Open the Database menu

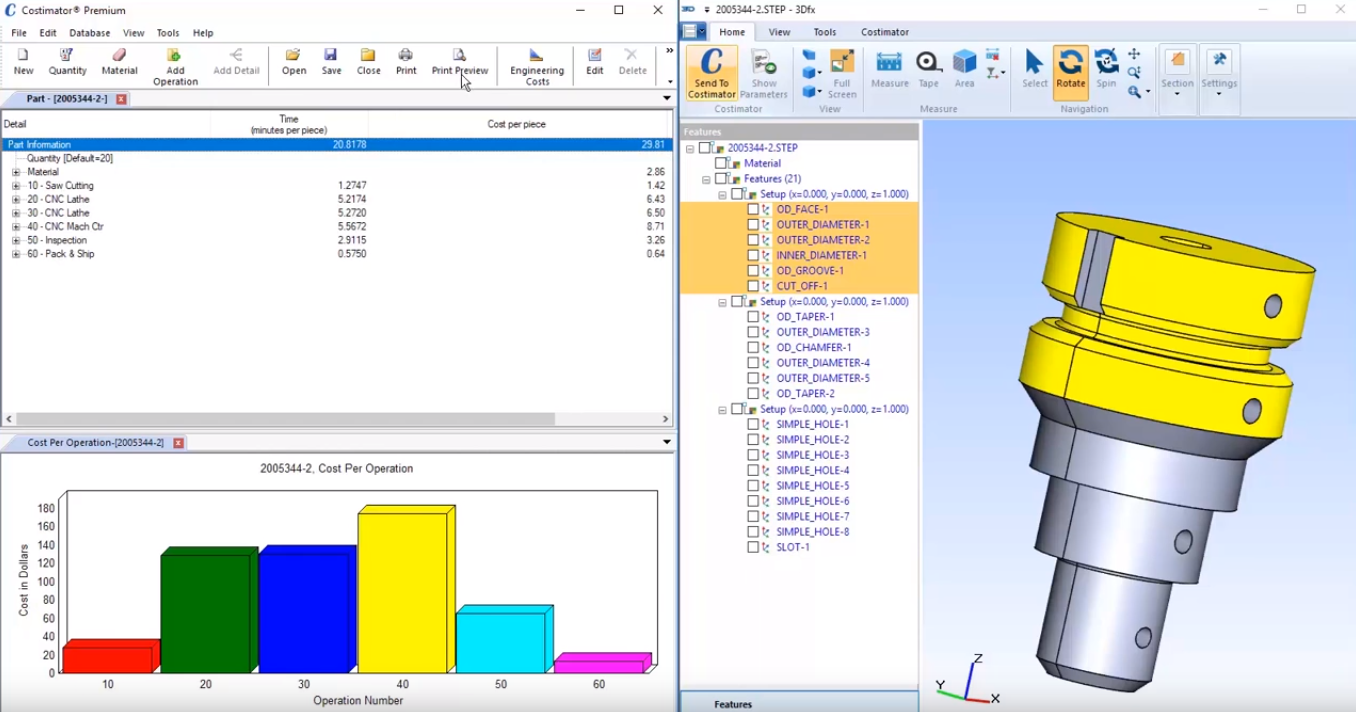click(89, 33)
